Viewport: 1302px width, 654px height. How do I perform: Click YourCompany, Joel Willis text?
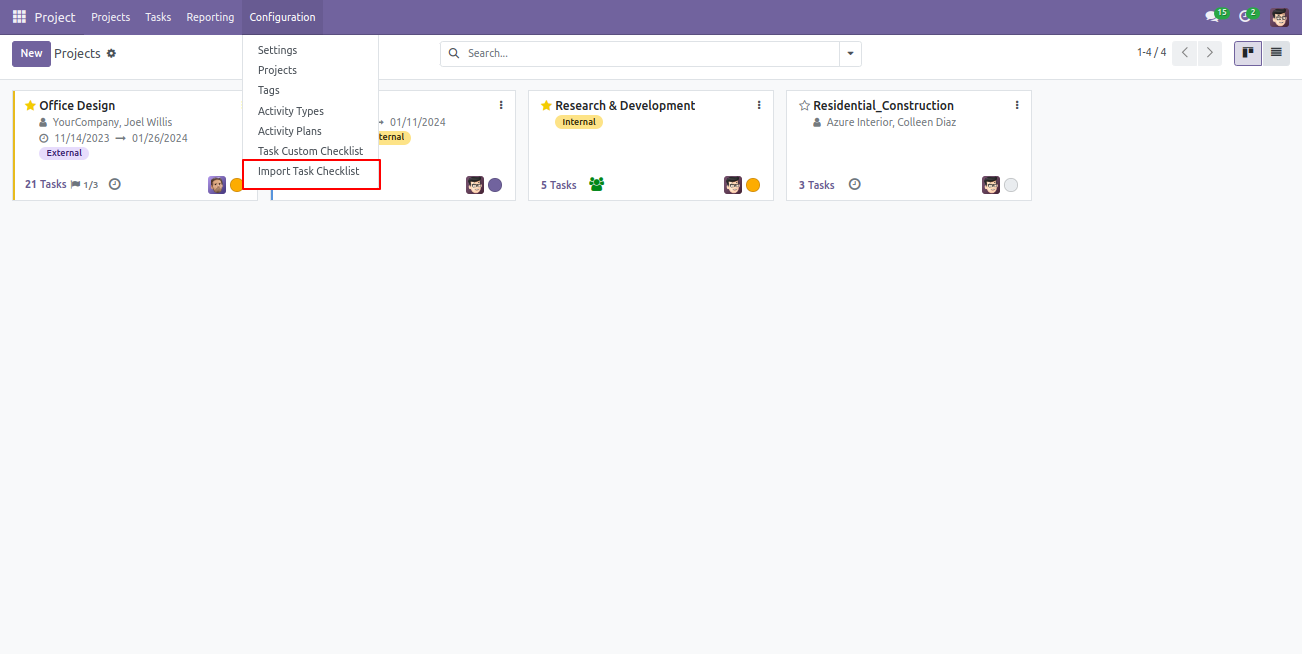coord(112,122)
